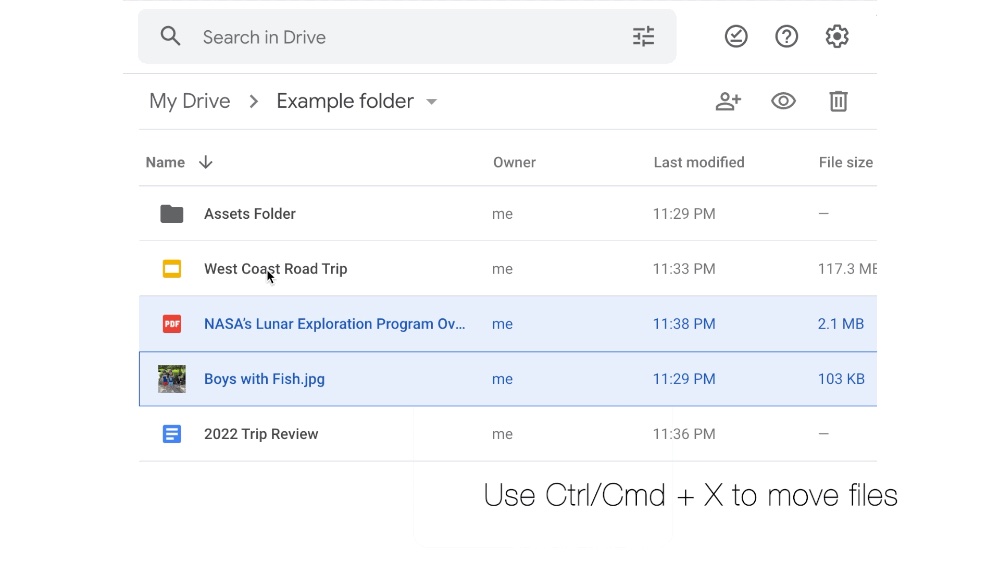Click the search magnifier icon
The height and width of the screenshot is (562, 1000).
click(171, 37)
